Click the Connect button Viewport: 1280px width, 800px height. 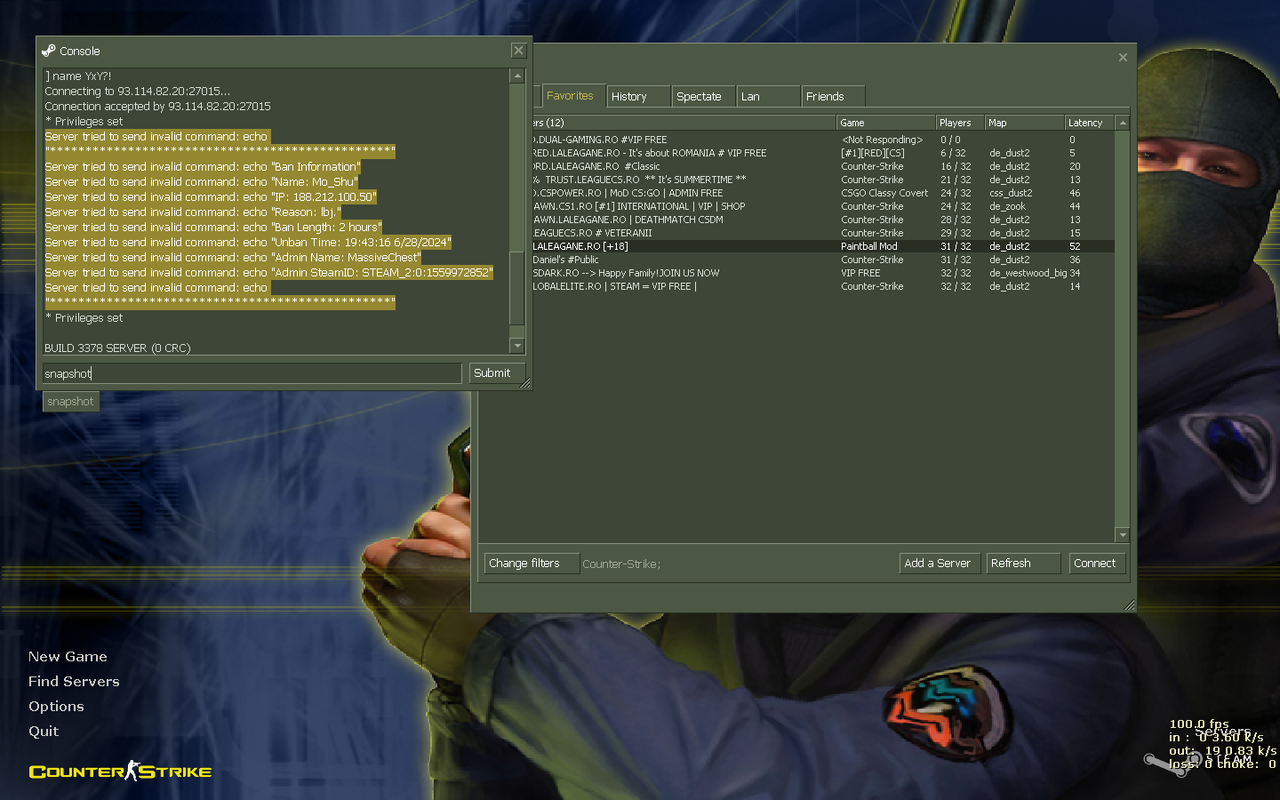tap(1097, 563)
